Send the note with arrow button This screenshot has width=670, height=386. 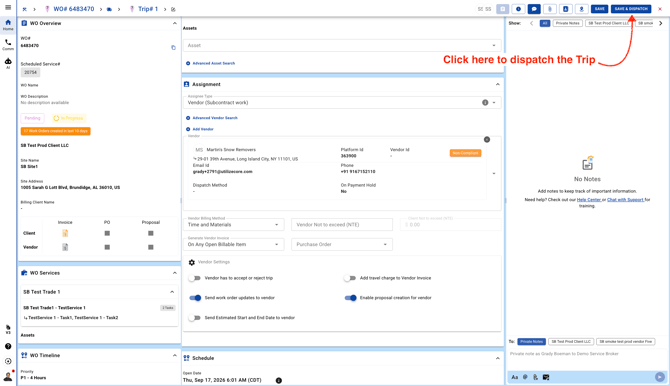tap(660, 377)
